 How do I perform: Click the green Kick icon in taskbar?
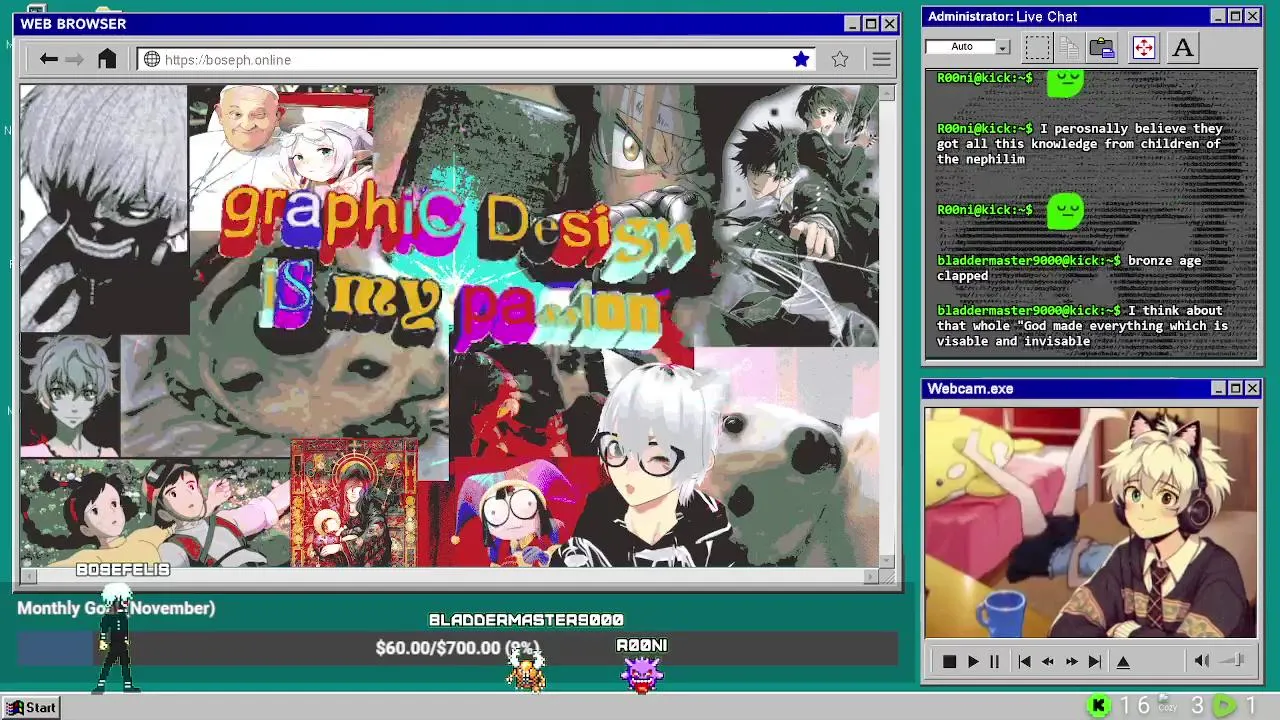1099,706
